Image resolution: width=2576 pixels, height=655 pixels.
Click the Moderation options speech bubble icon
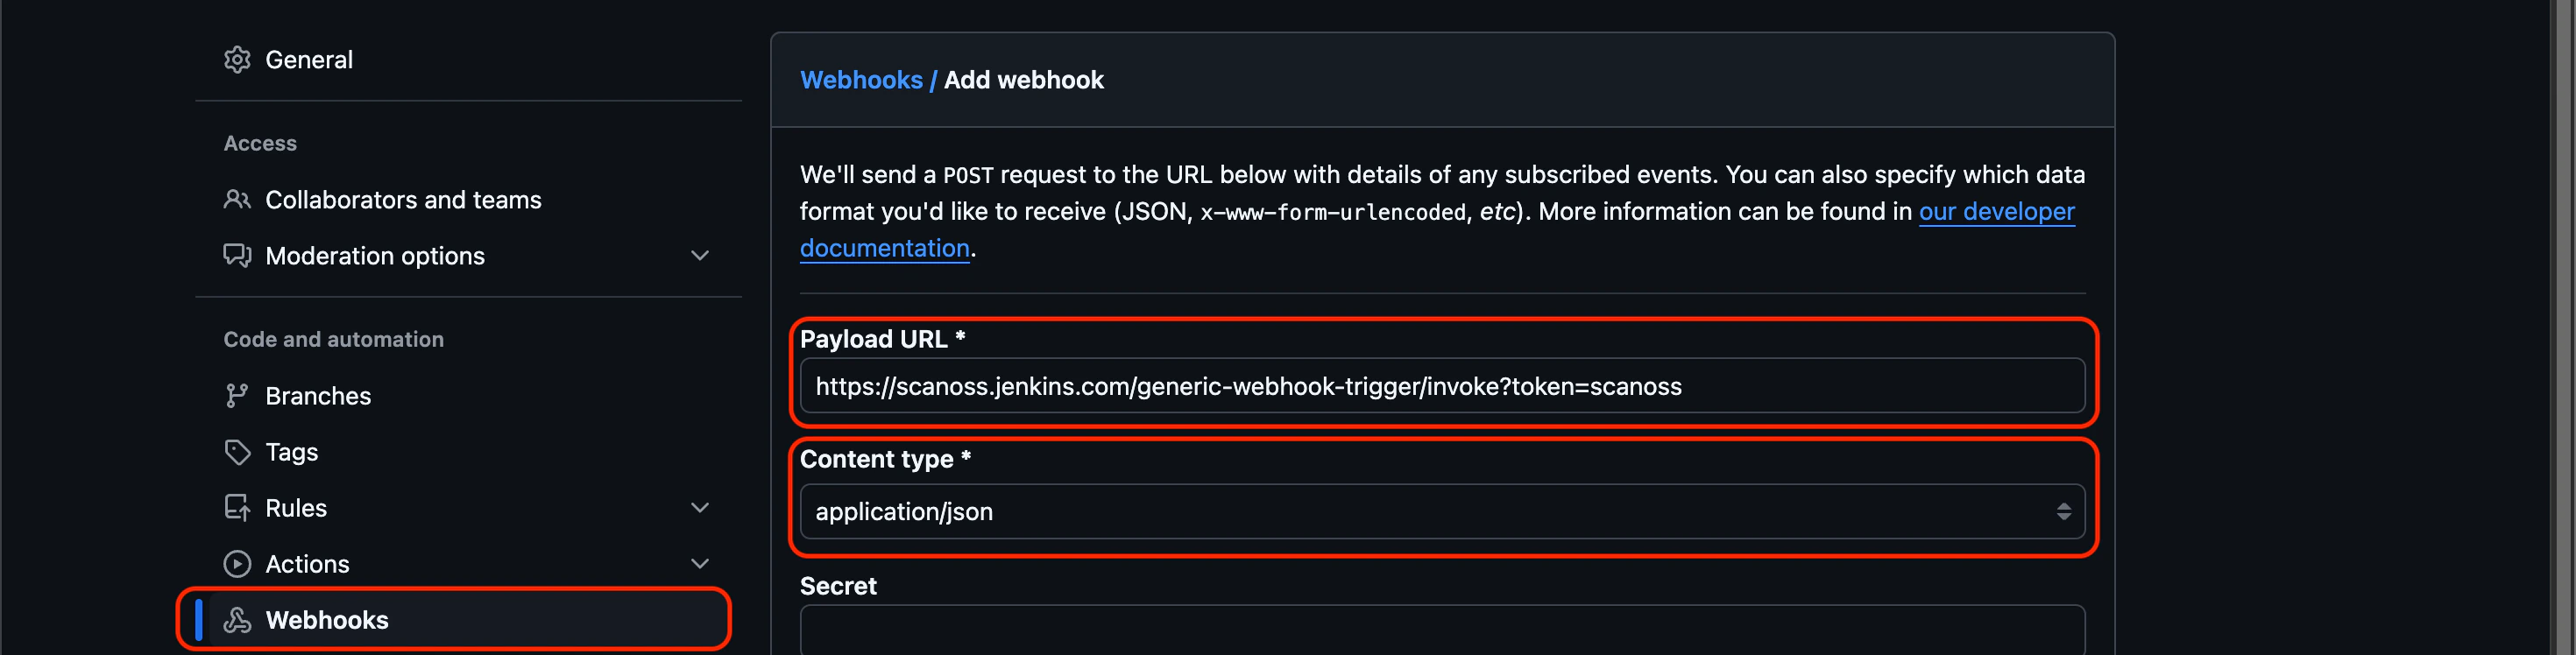point(238,255)
